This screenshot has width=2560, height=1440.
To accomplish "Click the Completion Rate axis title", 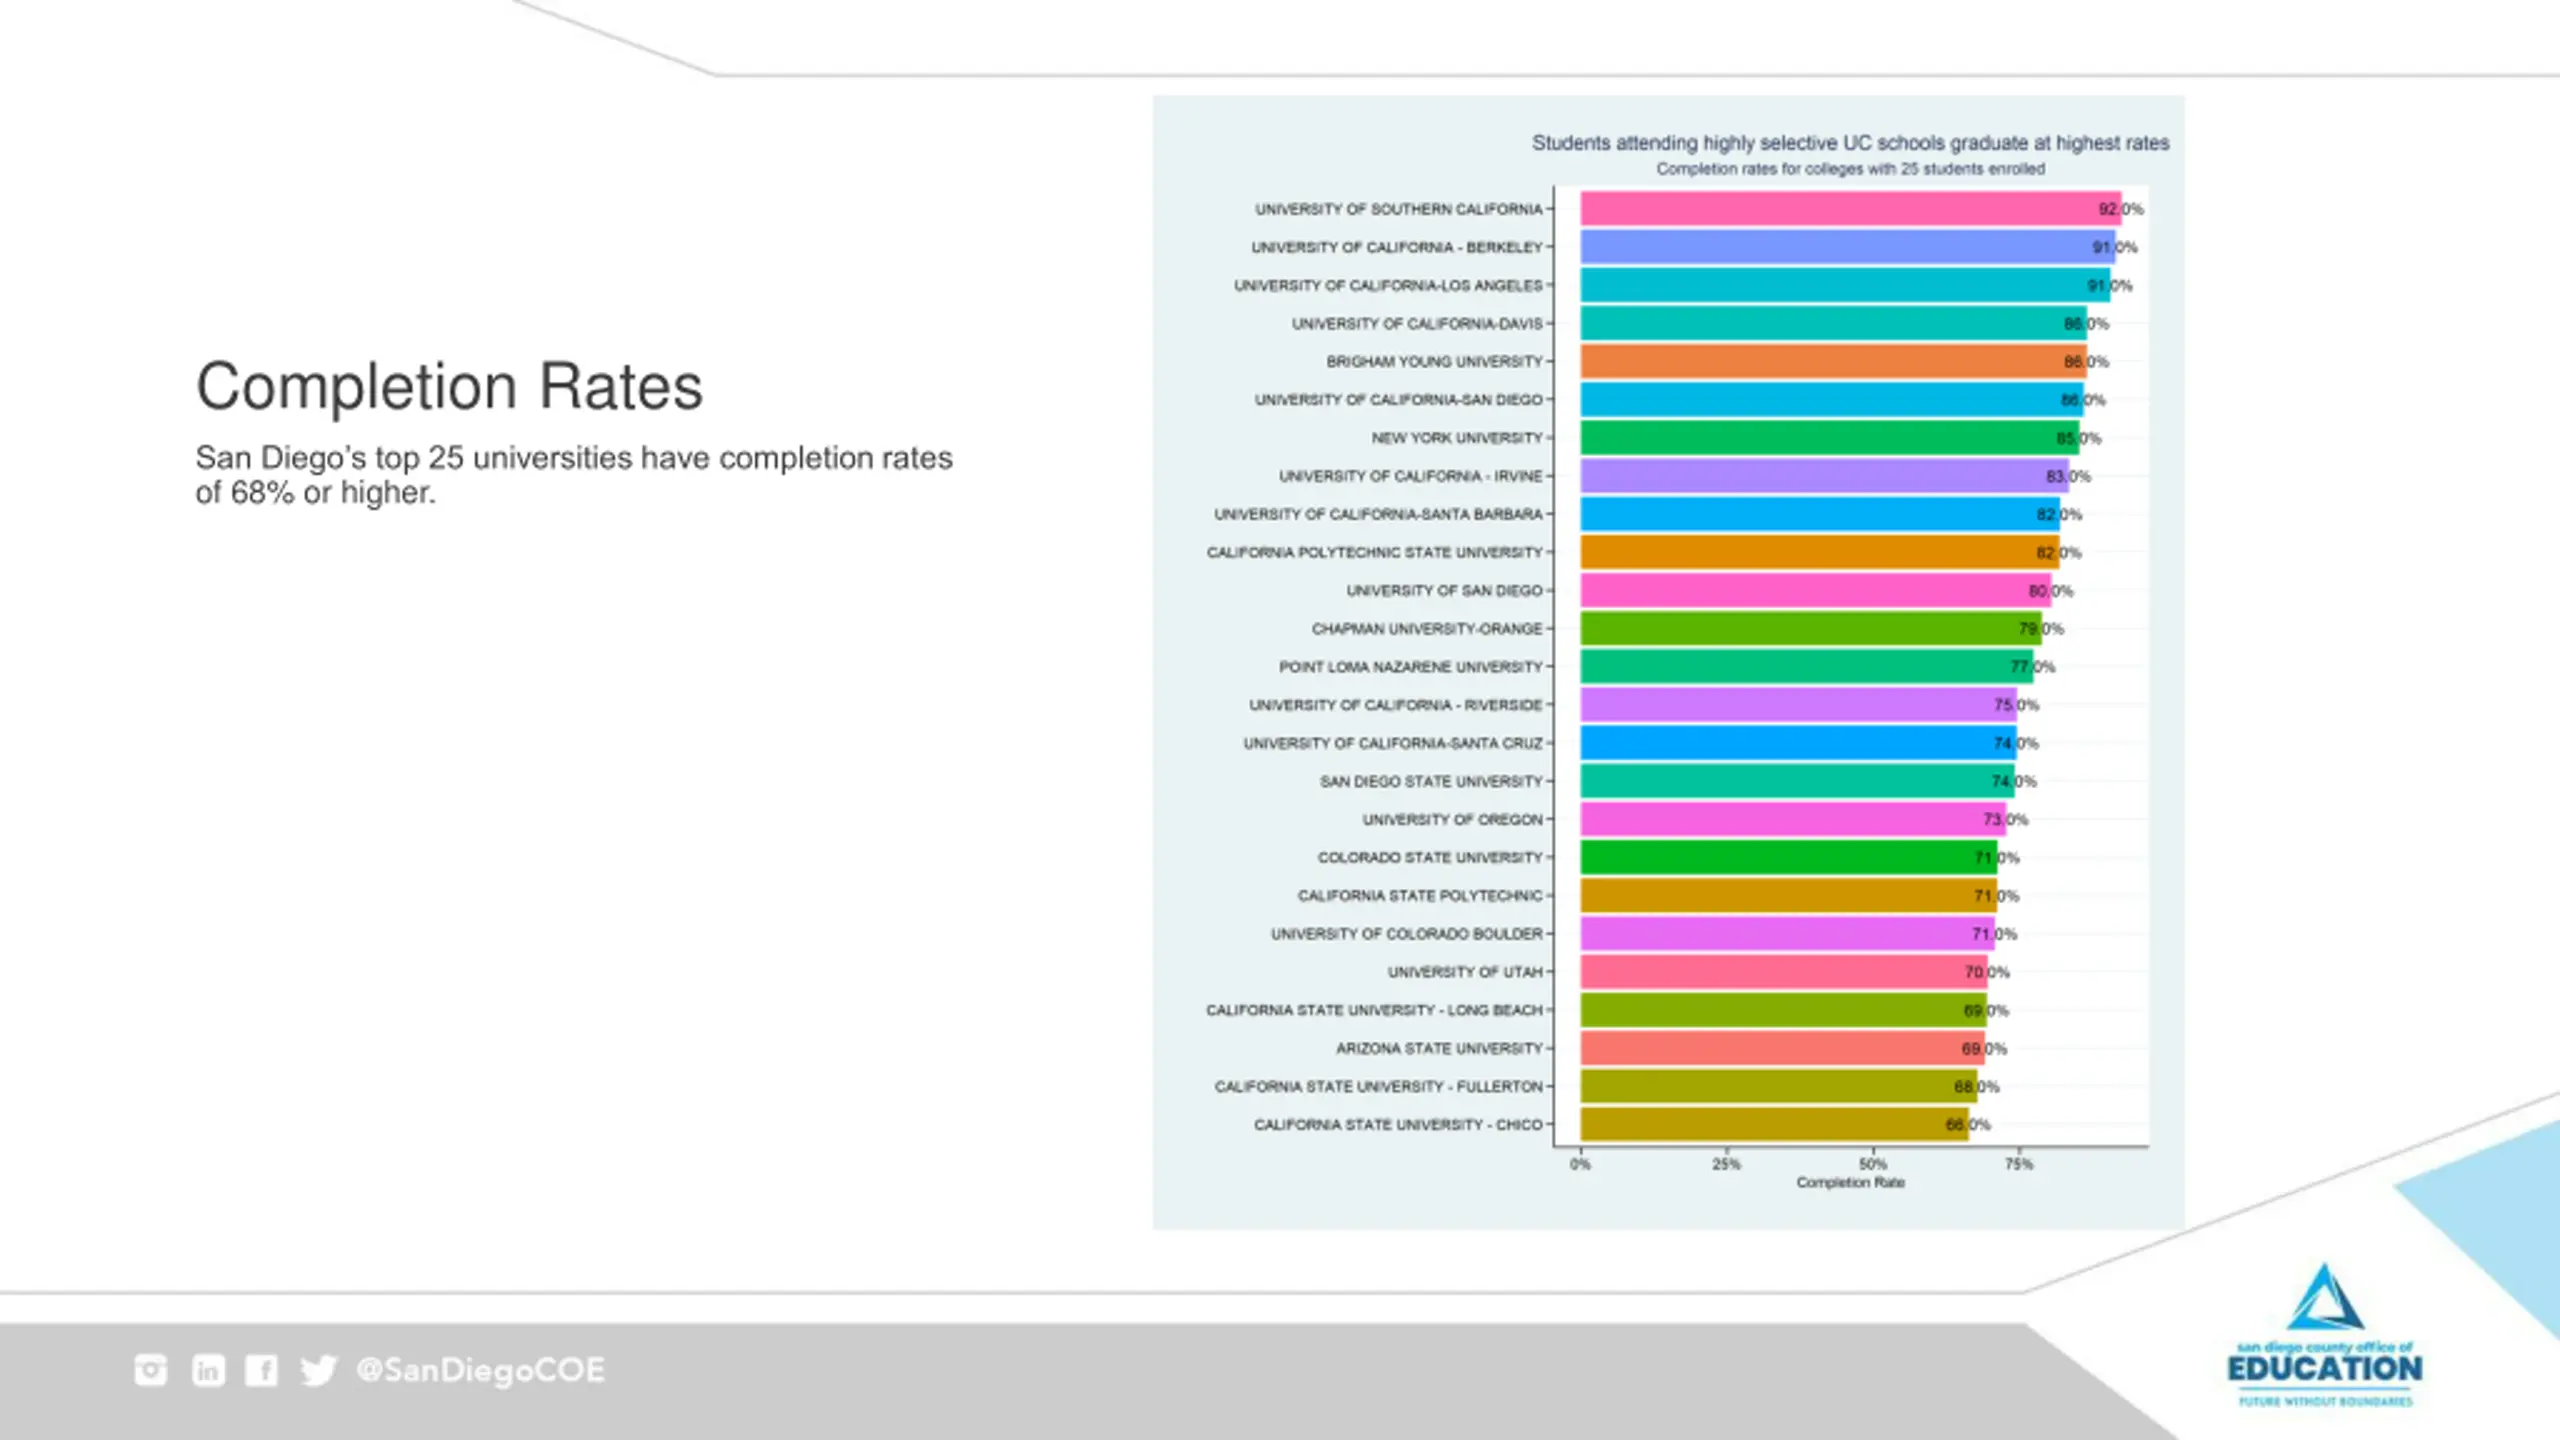I will pyautogui.click(x=1850, y=1182).
